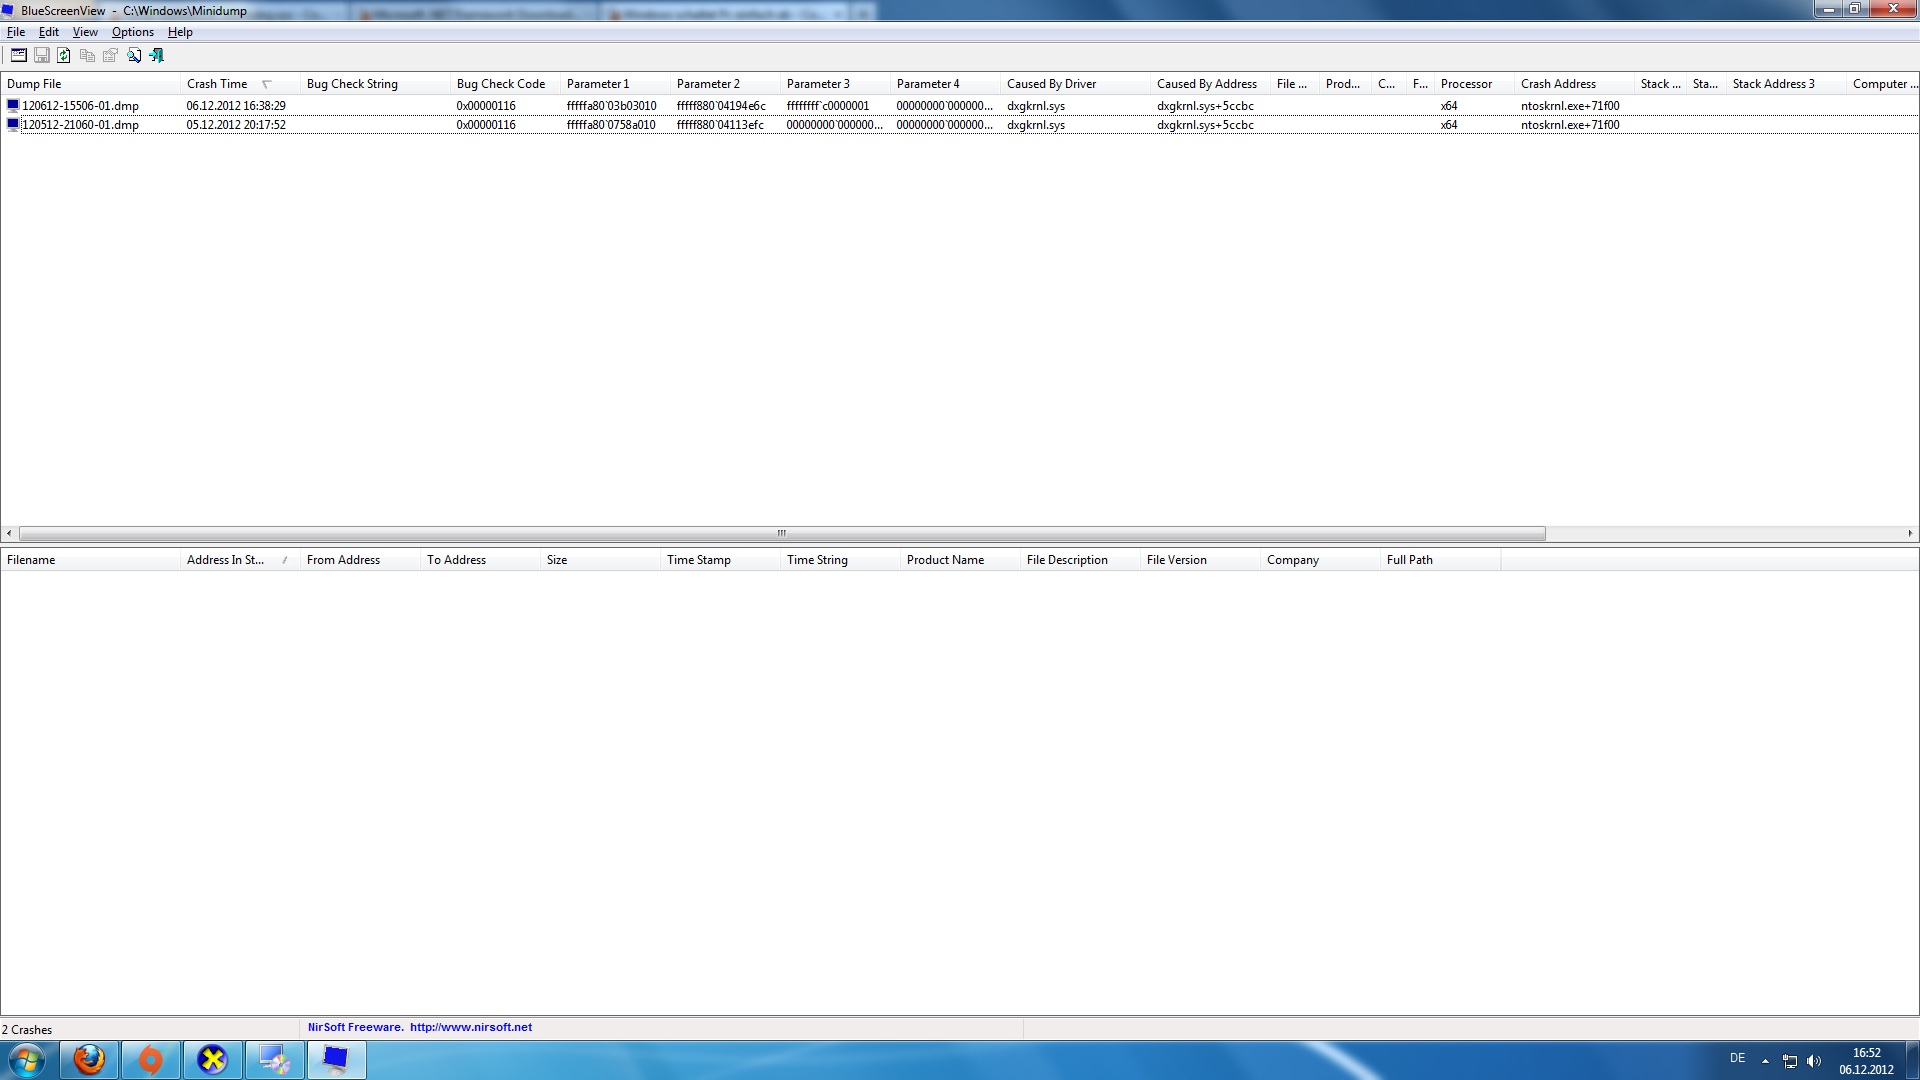Open the Options menu
The height and width of the screenshot is (1080, 1920).
[x=132, y=32]
